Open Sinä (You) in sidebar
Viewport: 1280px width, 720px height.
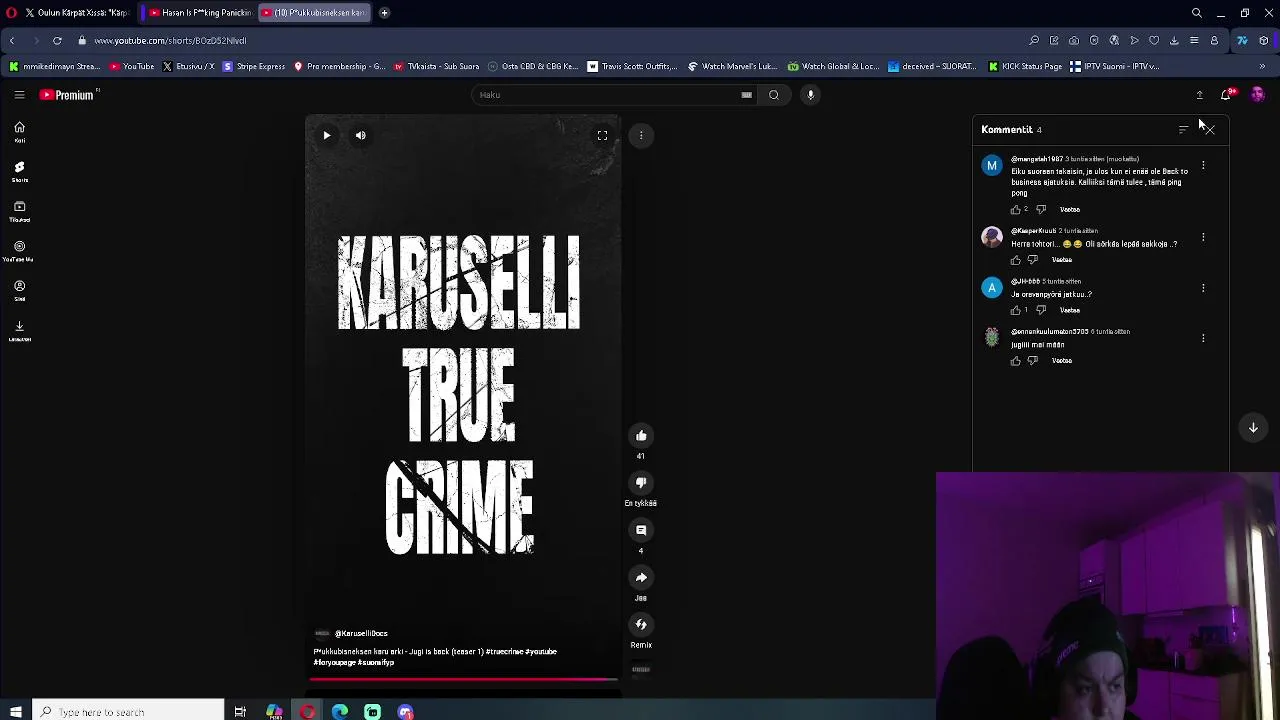click(x=19, y=291)
